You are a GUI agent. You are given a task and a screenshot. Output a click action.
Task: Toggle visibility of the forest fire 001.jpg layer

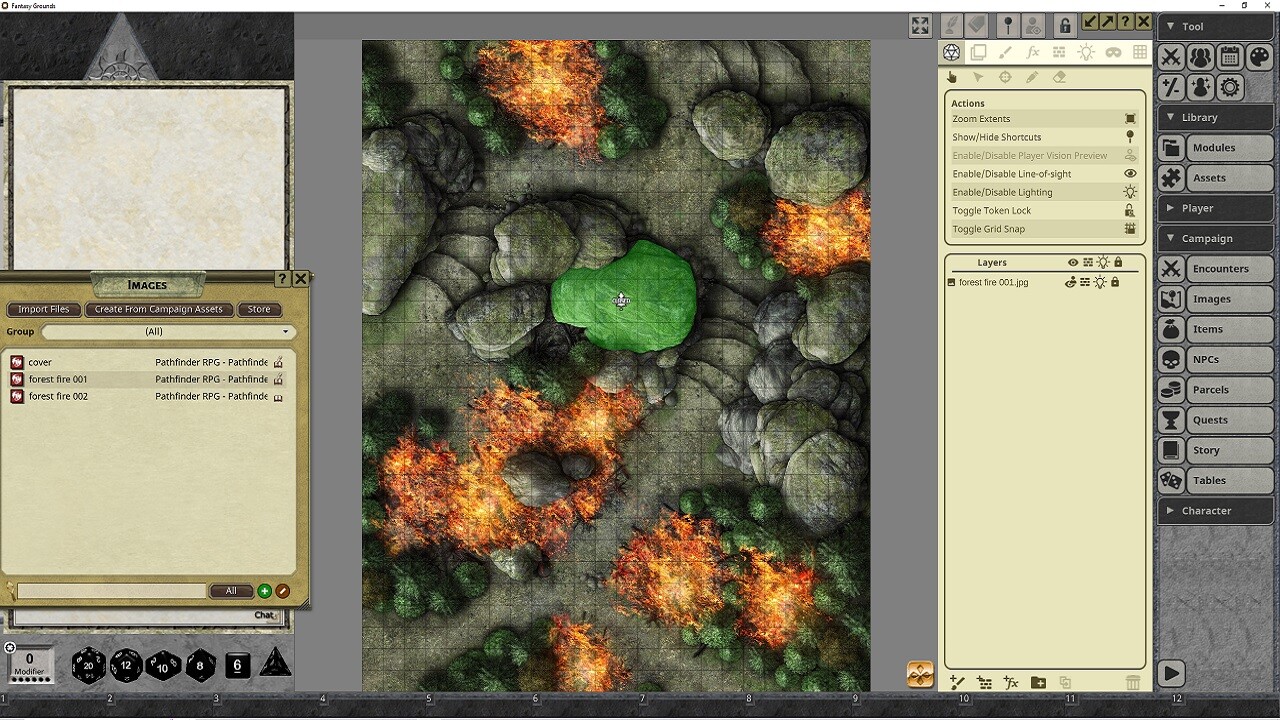click(1070, 283)
